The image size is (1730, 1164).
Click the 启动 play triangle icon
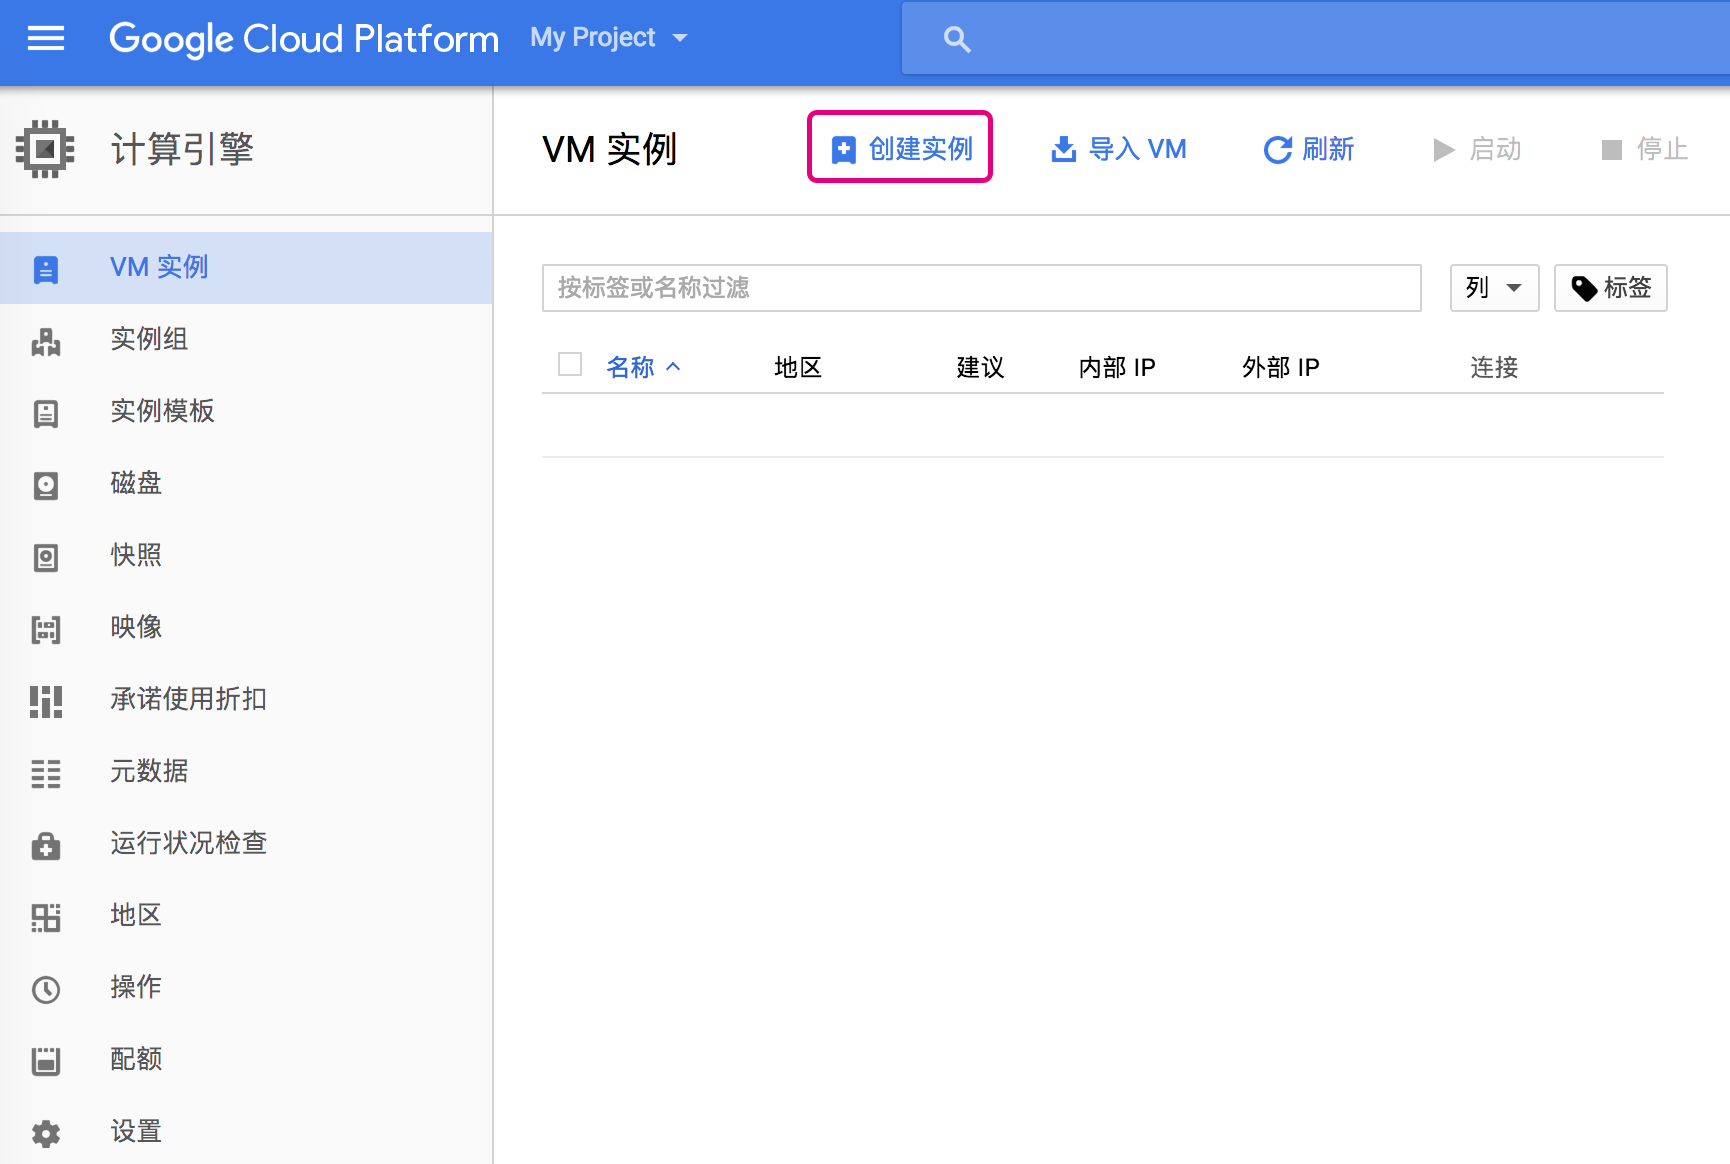point(1444,150)
